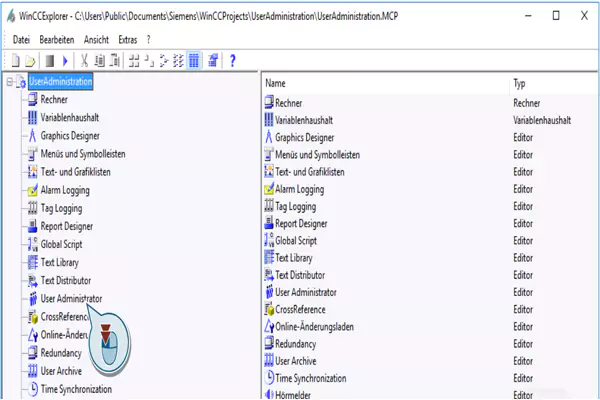Open the Ansicht menu
600x400 pixels.
point(96,39)
